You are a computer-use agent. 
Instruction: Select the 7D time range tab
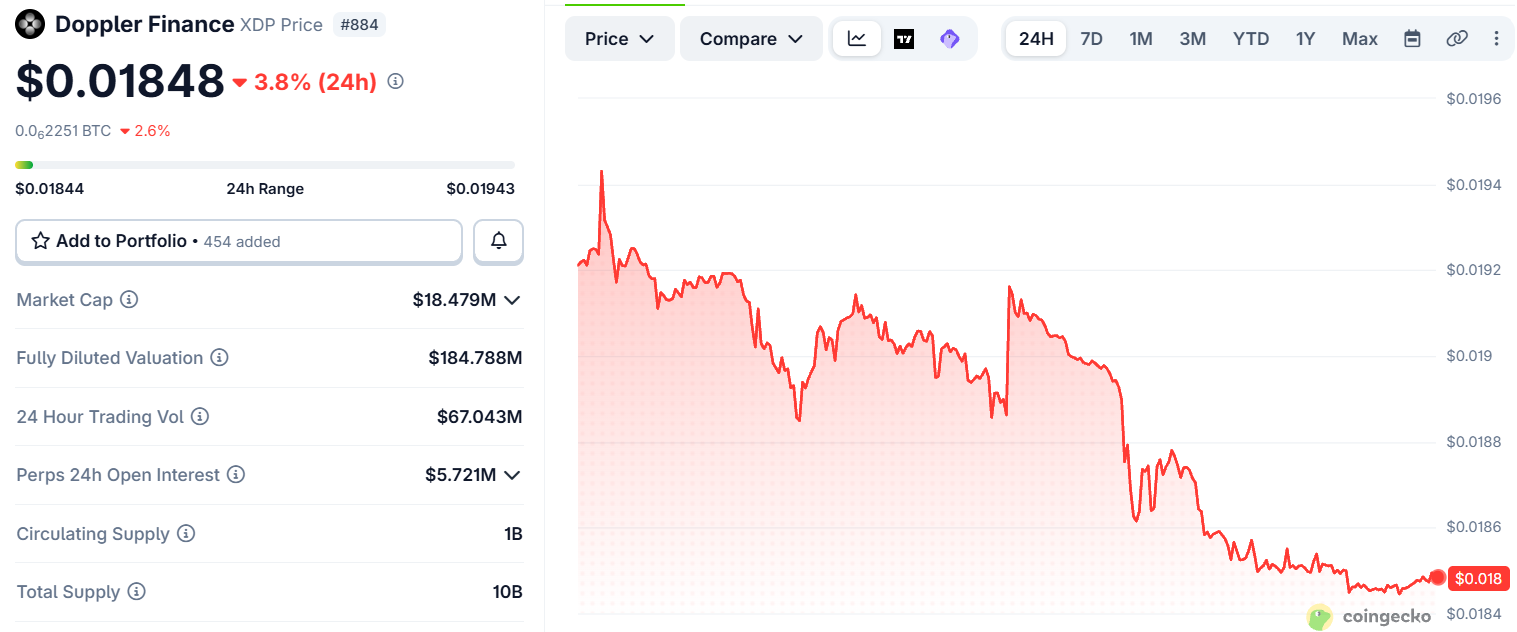(1091, 39)
